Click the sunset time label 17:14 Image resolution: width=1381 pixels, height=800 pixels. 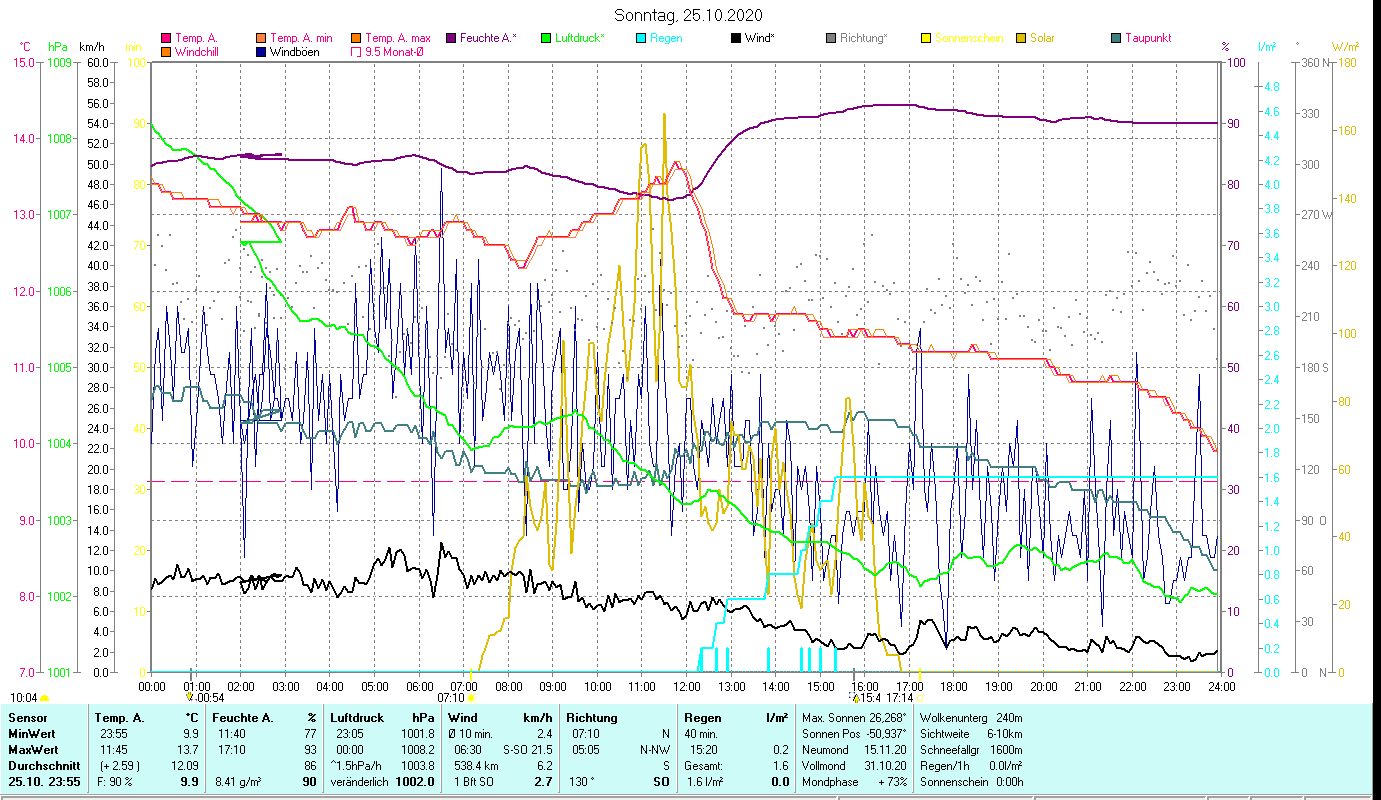pos(900,697)
